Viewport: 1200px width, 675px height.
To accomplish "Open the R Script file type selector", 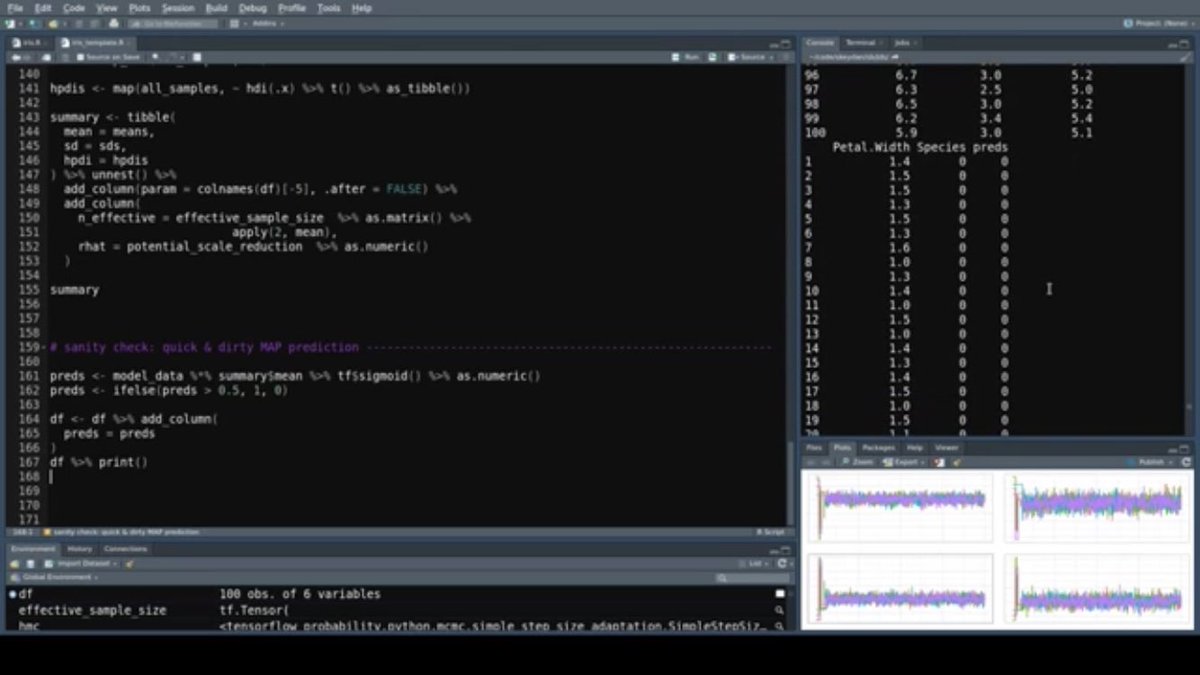I will (770, 532).
